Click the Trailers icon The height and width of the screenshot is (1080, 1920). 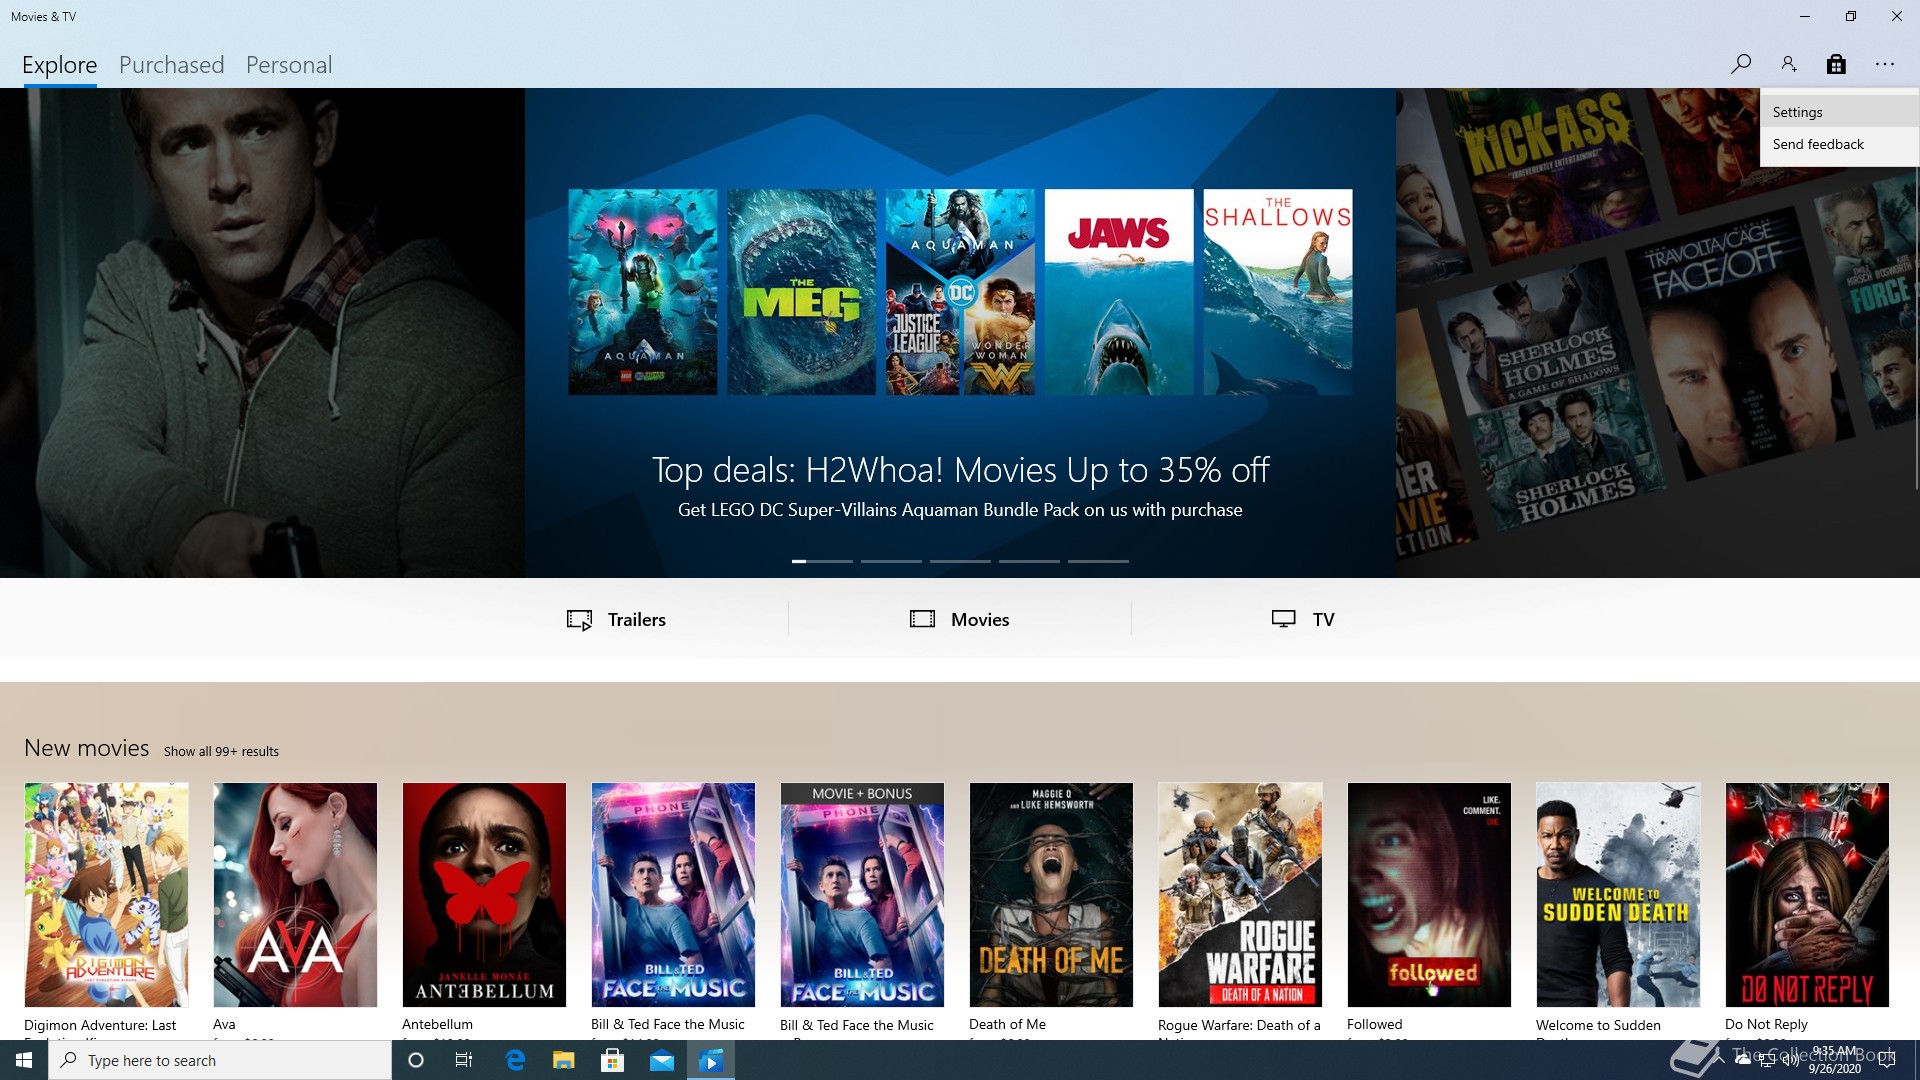579,620
